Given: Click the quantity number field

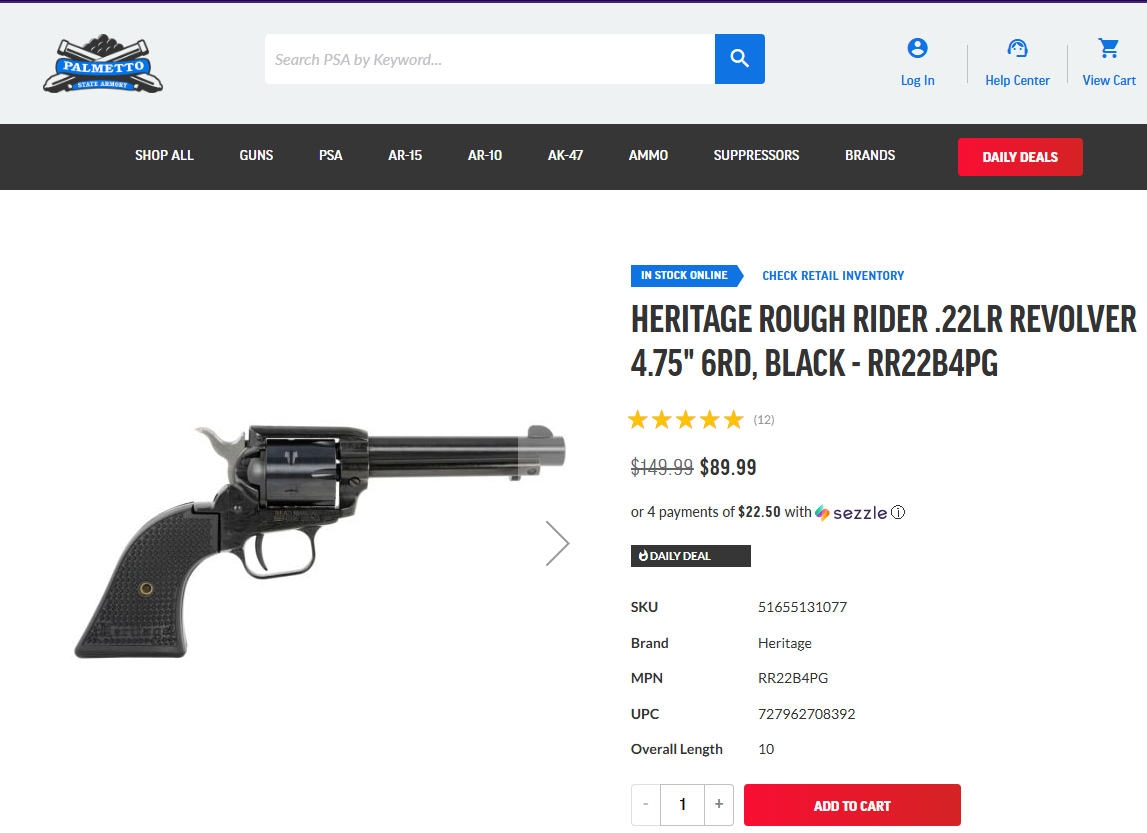Looking at the screenshot, I should (x=682, y=804).
